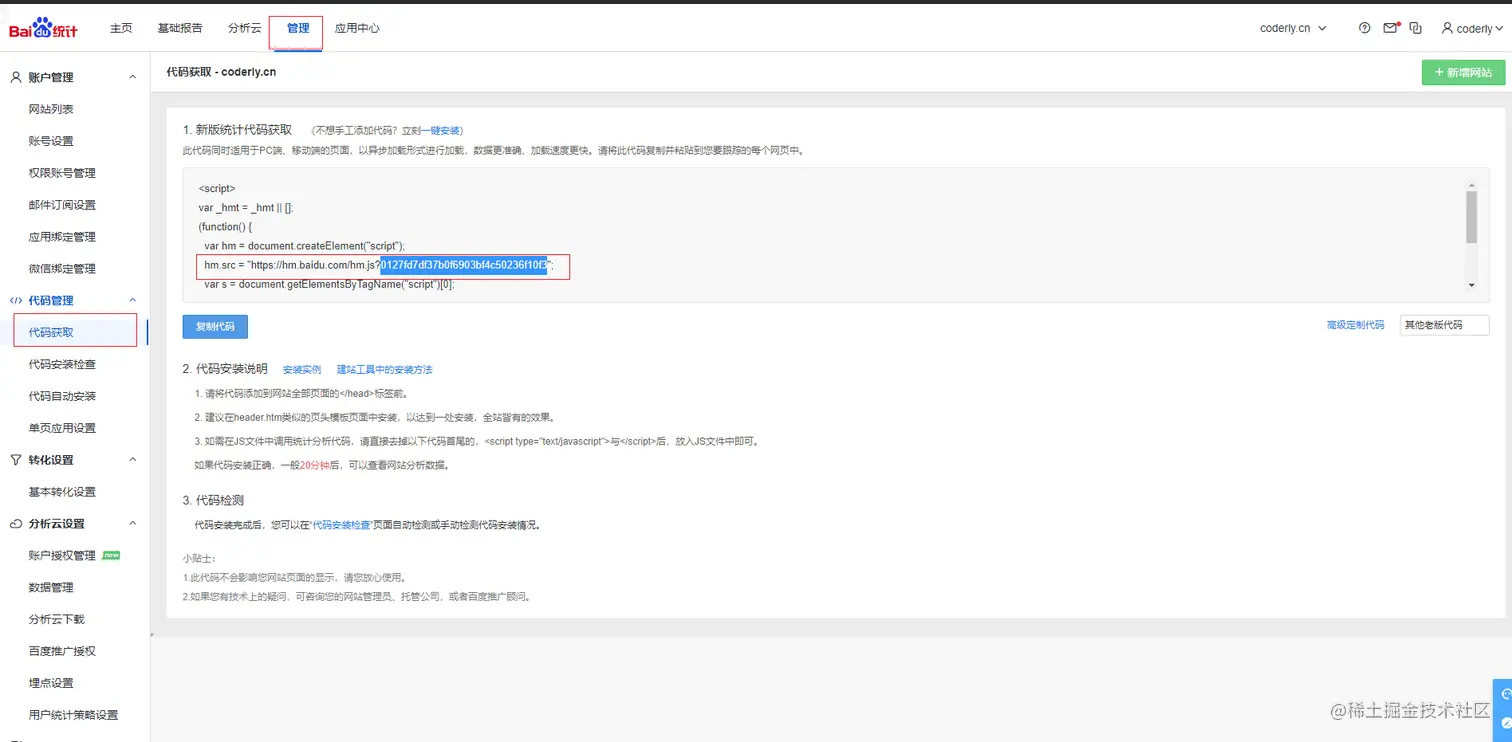Click the code management brackets icon
1512x742 pixels.
[15, 300]
